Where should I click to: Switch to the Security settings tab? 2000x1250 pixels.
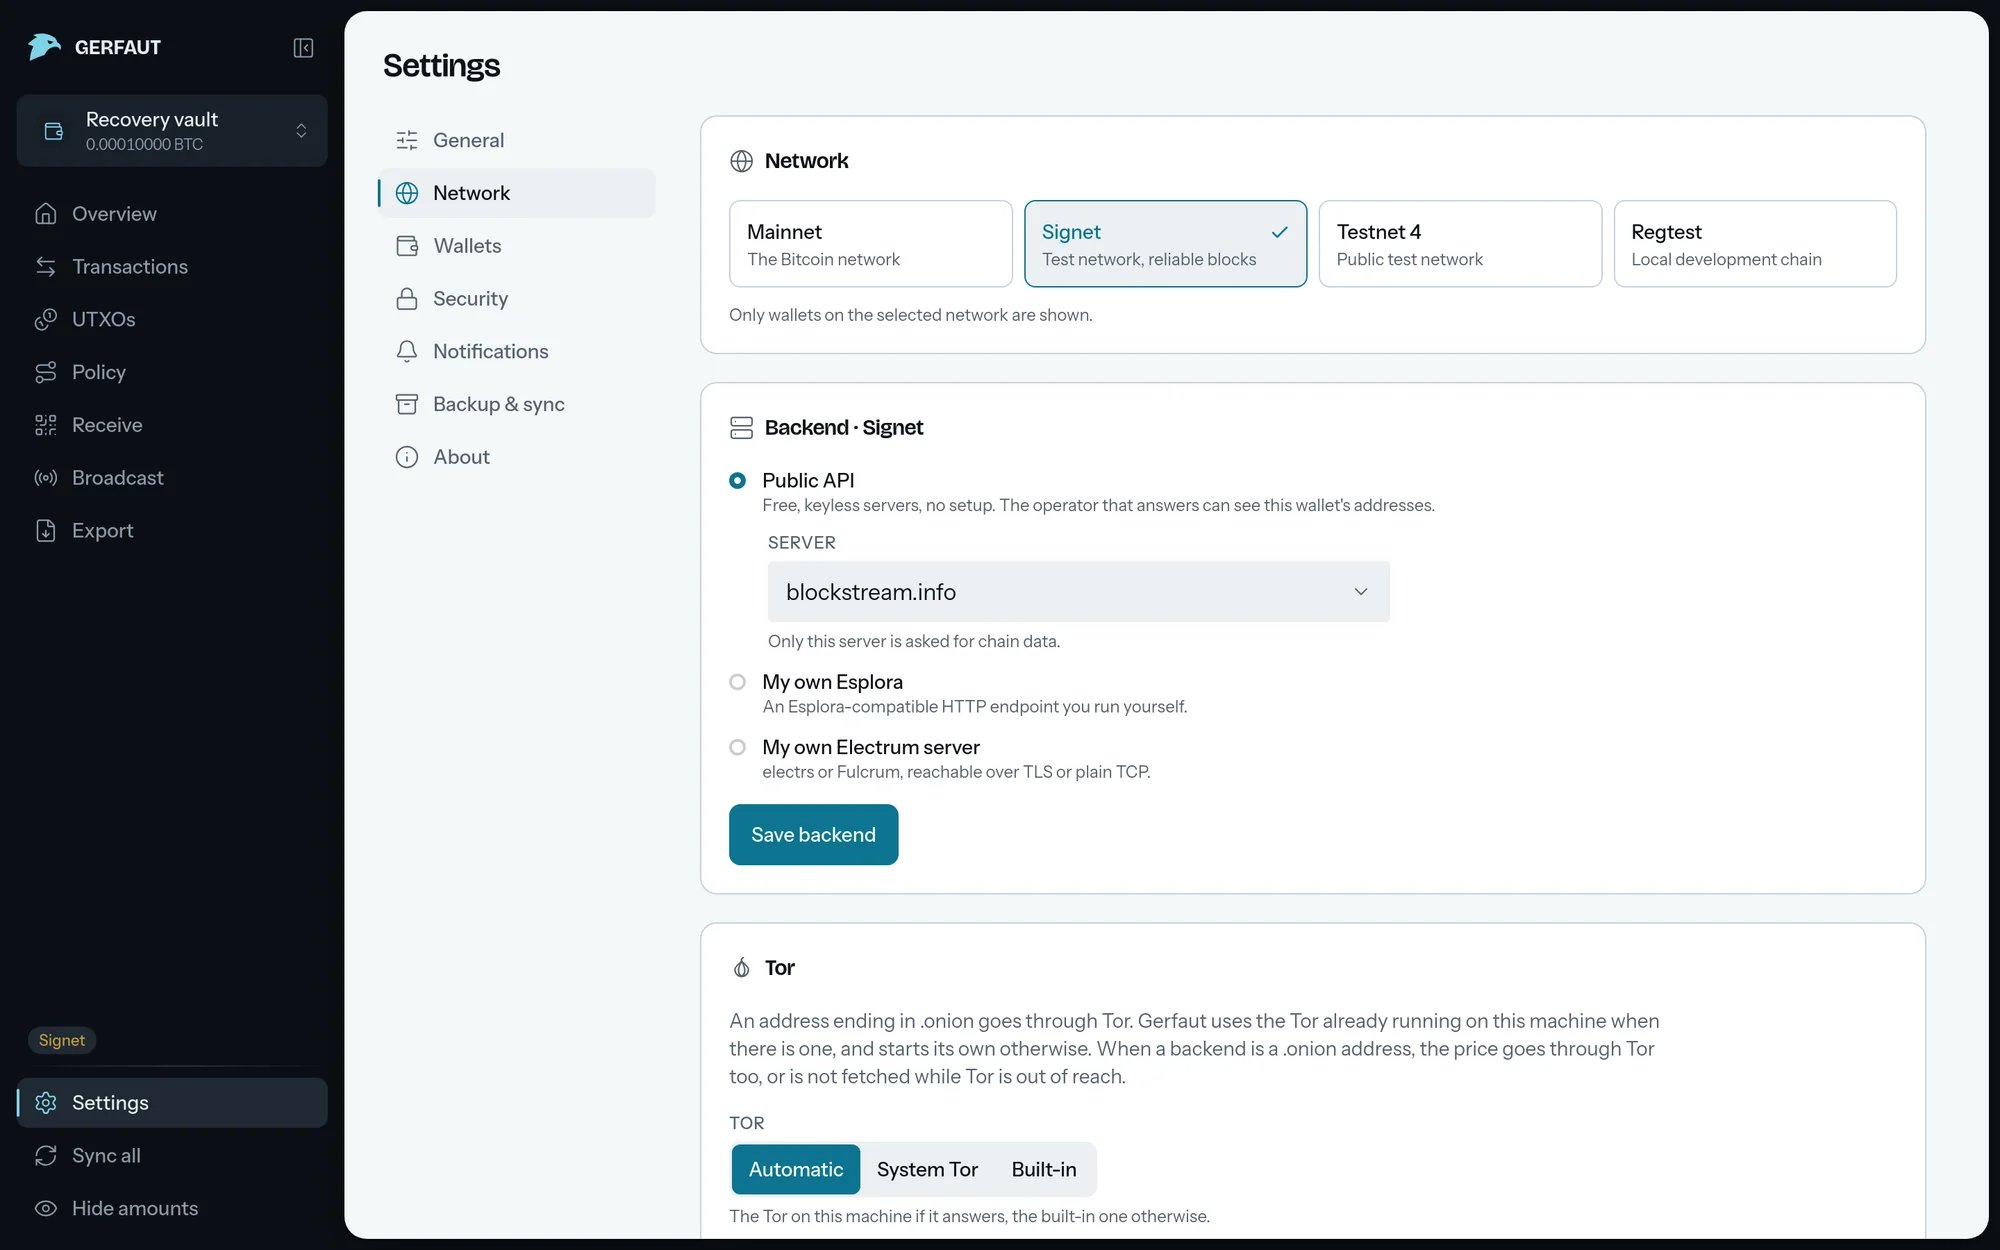[516, 299]
